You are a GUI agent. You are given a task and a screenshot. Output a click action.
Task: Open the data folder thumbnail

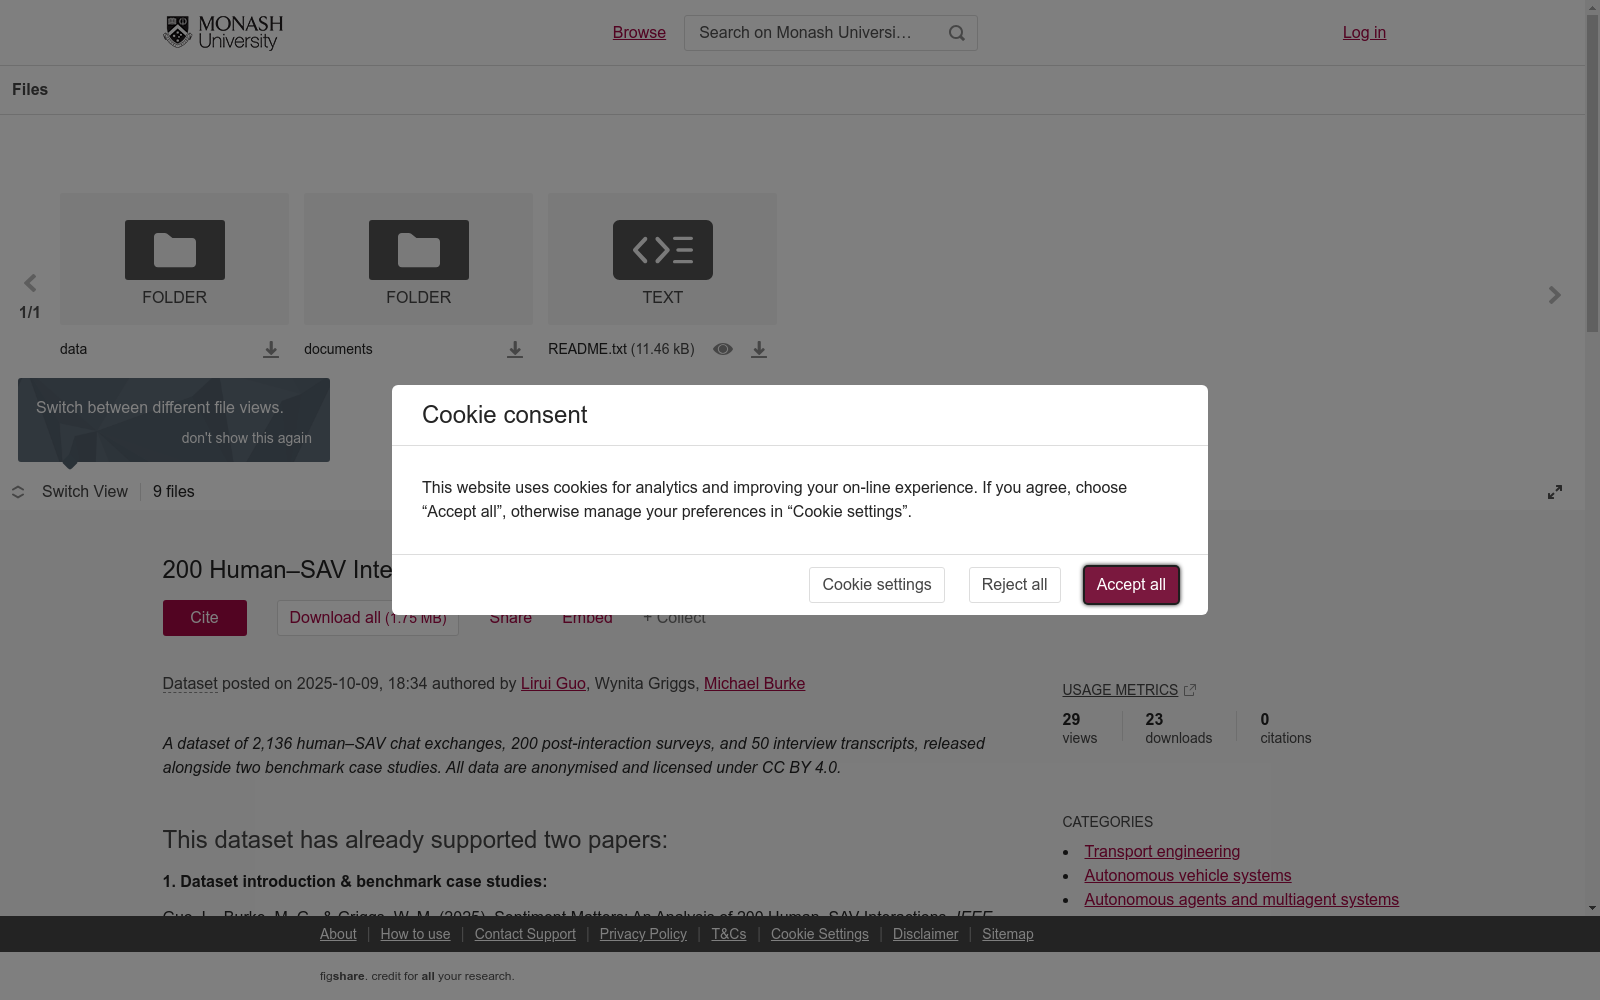[x=174, y=259]
